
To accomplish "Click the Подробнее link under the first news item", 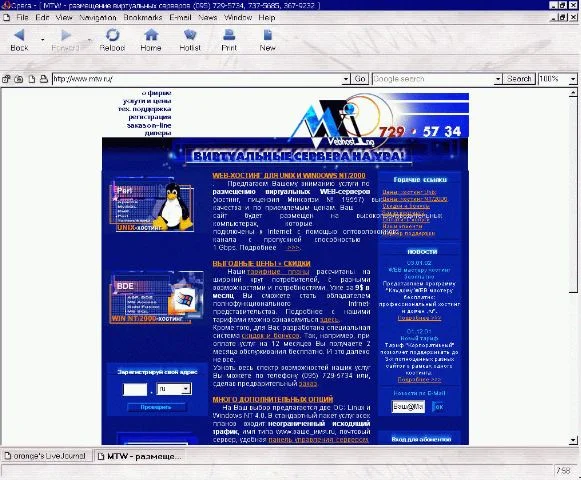I will pos(419,318).
